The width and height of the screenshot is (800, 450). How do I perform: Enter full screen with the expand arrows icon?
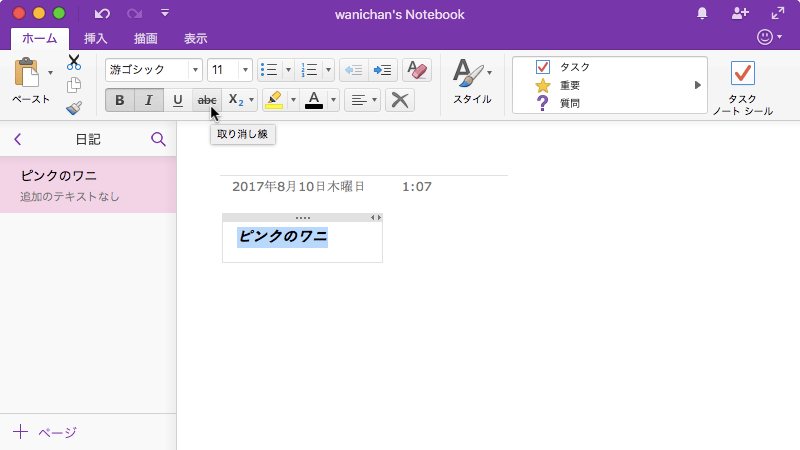(x=778, y=14)
